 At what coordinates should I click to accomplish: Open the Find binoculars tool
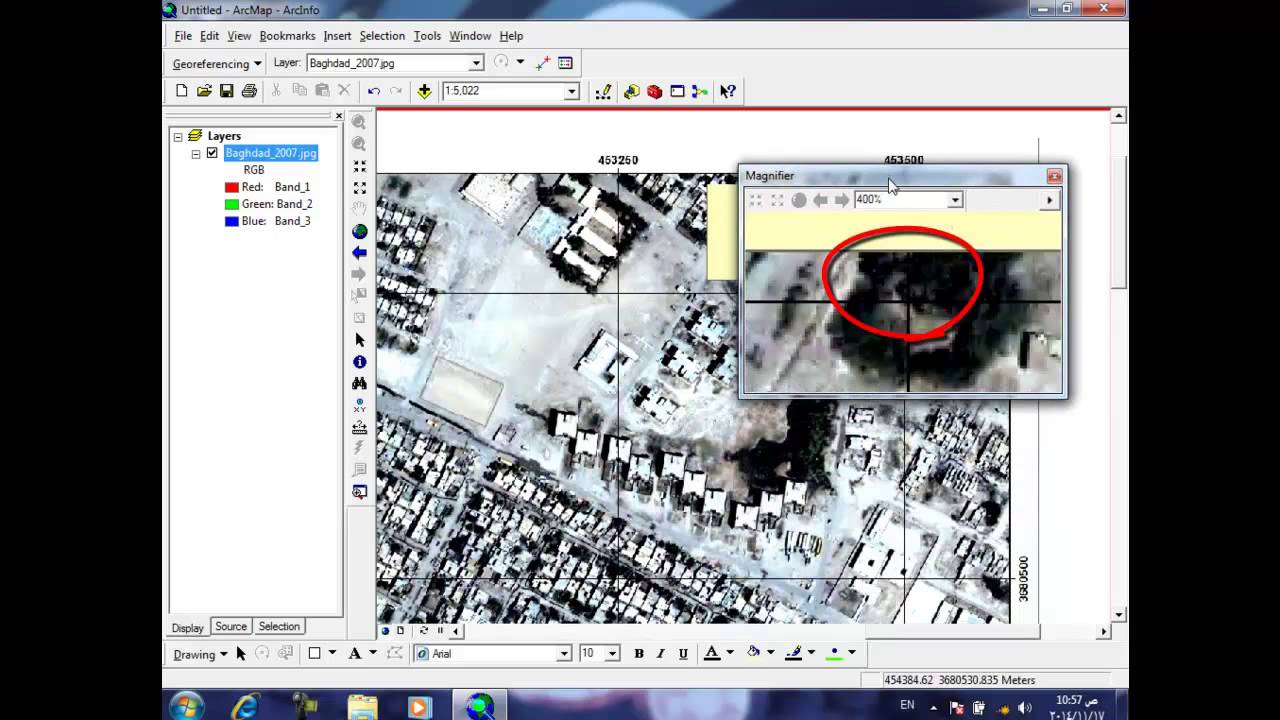(360, 383)
